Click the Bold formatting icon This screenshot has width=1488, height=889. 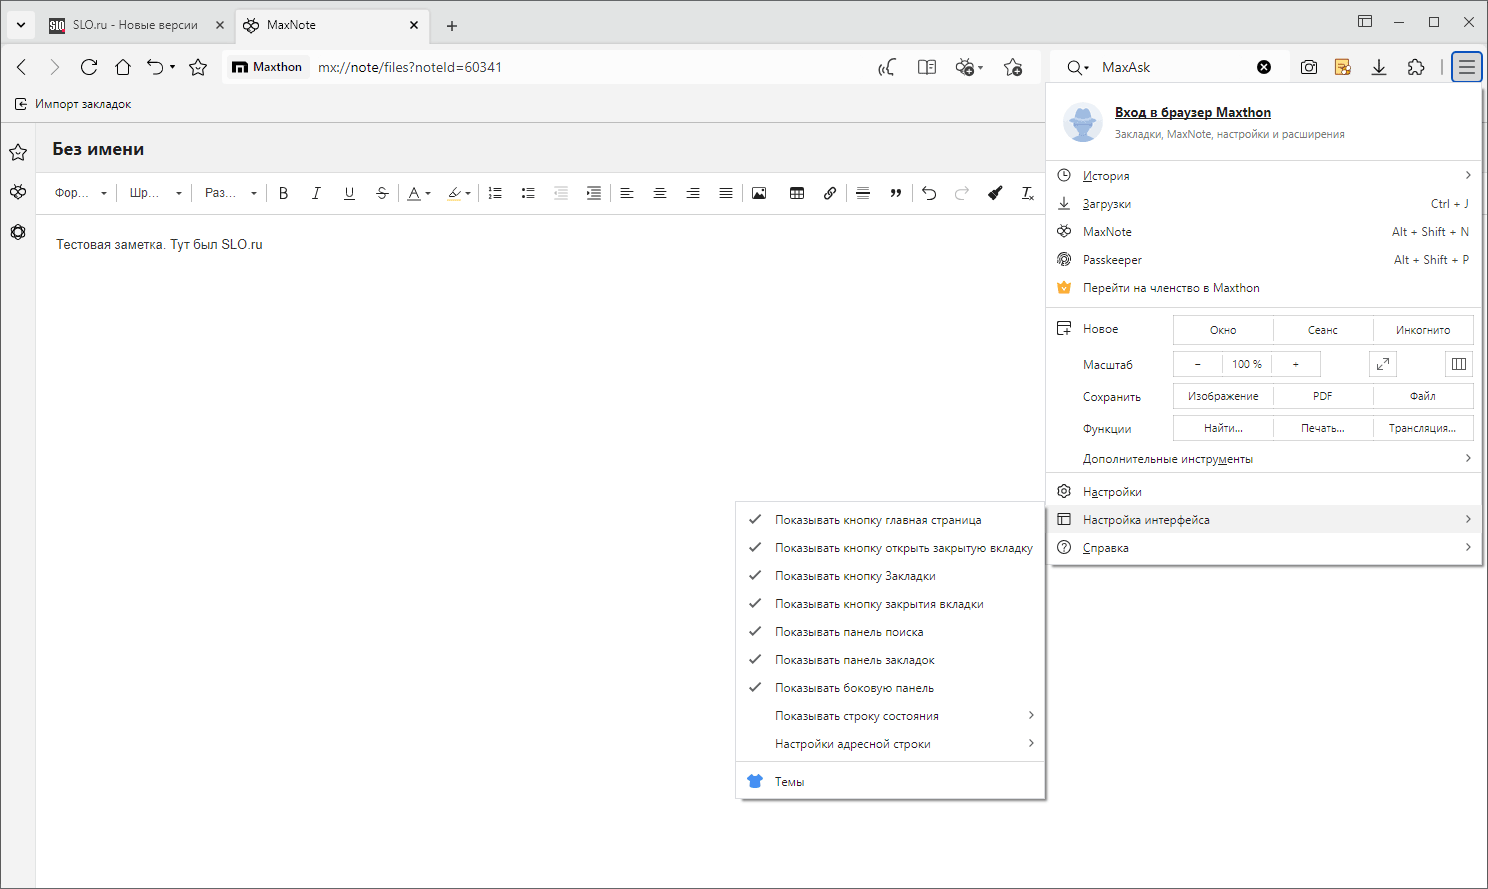(x=284, y=193)
